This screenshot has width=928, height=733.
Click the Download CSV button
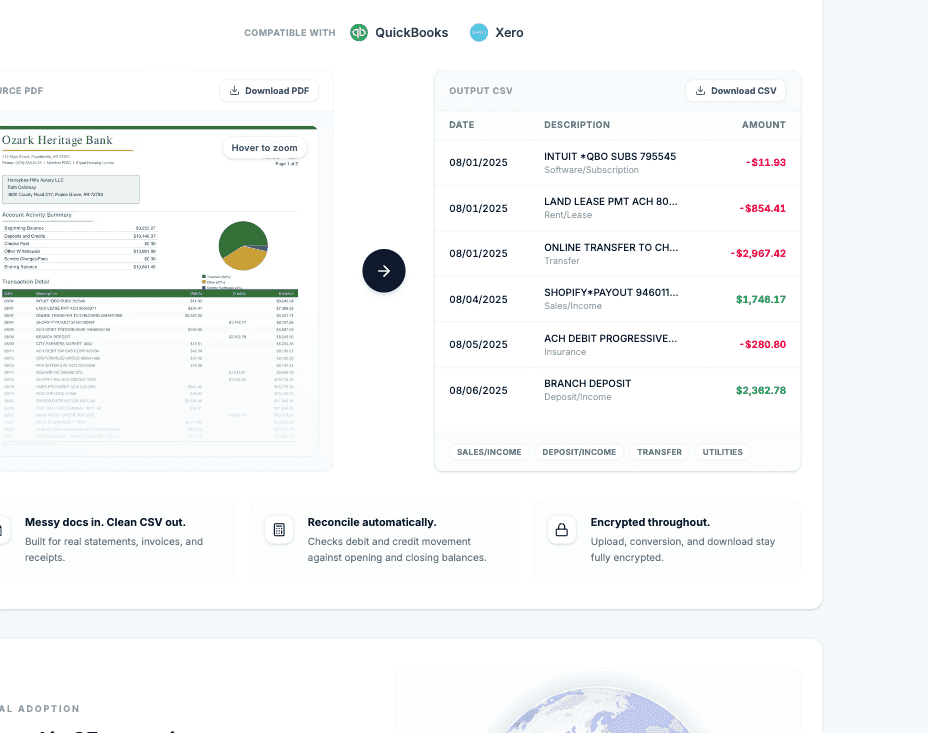(735, 90)
